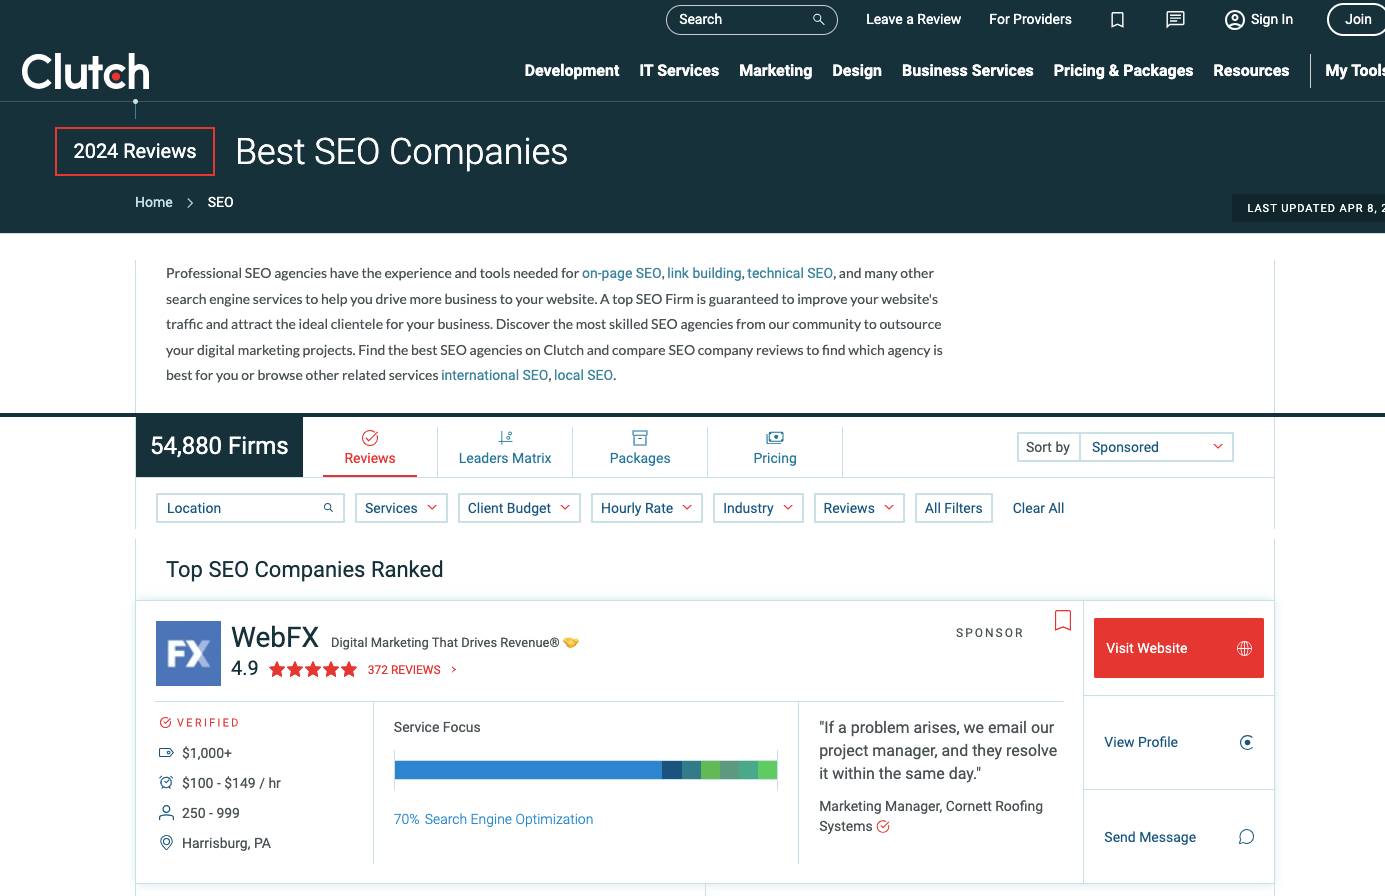Open the Sort by Sponsored dropdown
This screenshot has width=1385, height=896.
(1156, 447)
